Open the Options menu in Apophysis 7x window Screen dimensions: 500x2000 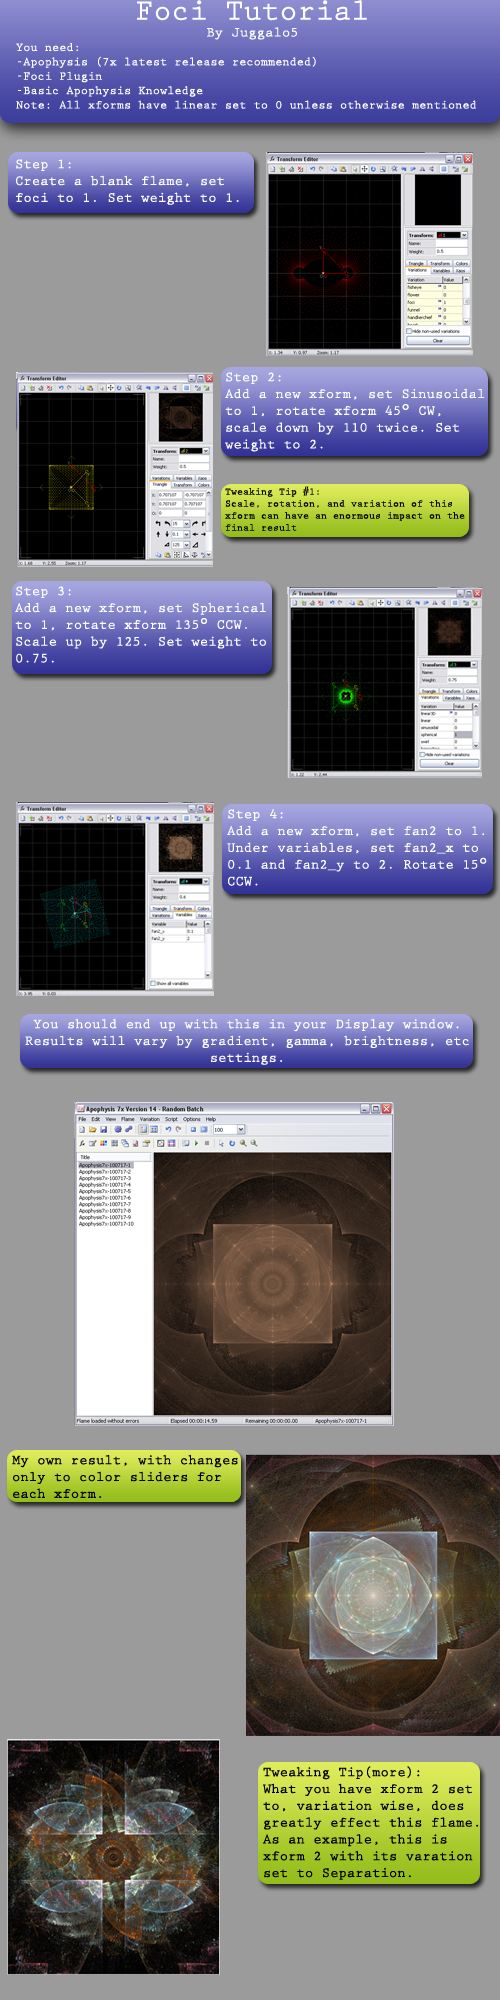pyautogui.click(x=192, y=1119)
